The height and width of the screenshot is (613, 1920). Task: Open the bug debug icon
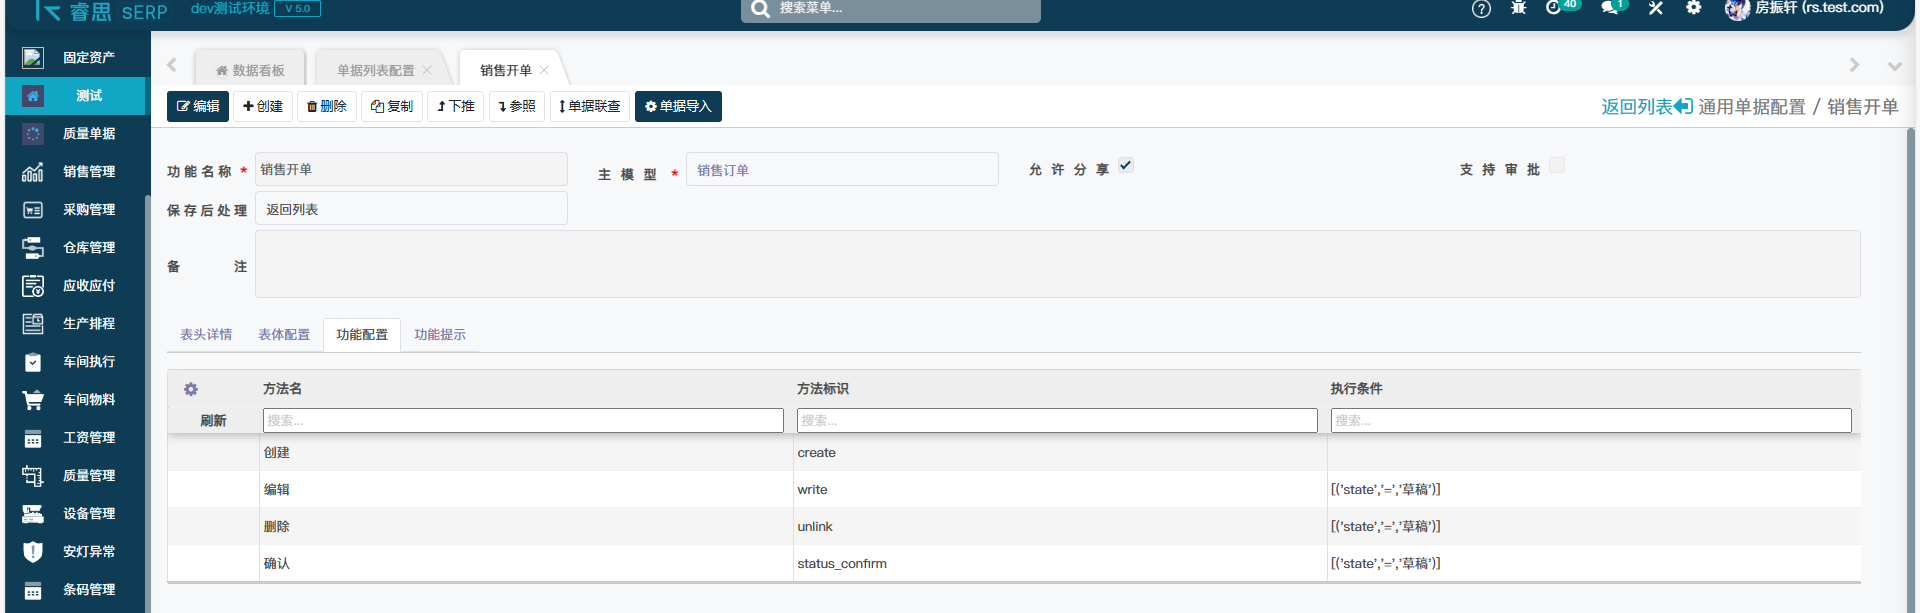(1518, 8)
